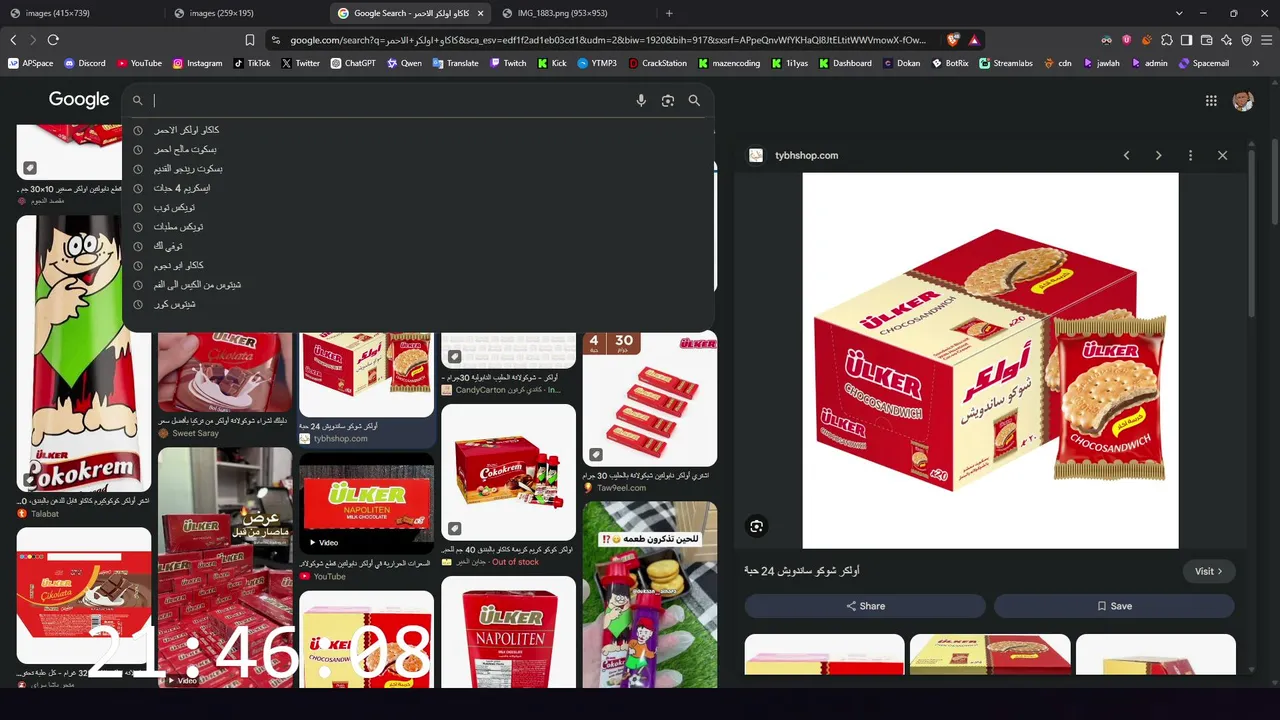Open the ChatGPT bookmark
The height and width of the screenshot is (720, 1280).
pos(353,63)
